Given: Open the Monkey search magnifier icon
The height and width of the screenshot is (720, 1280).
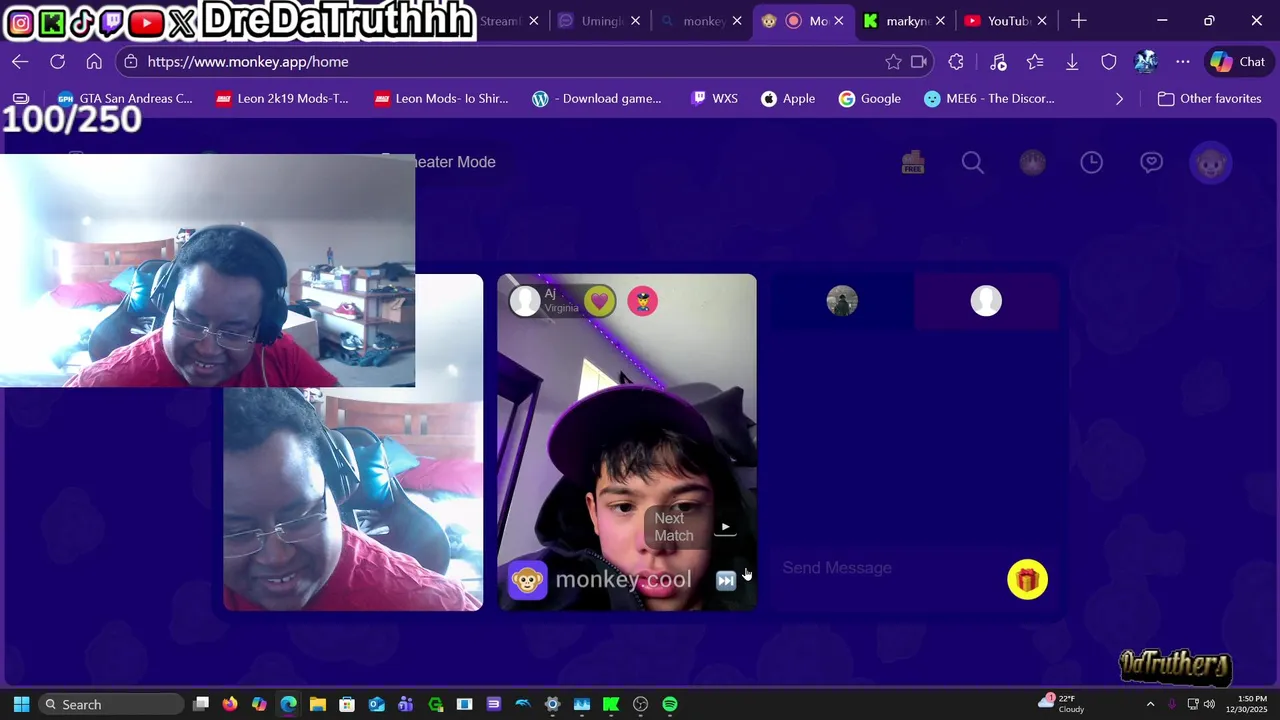Looking at the screenshot, I should [972, 162].
